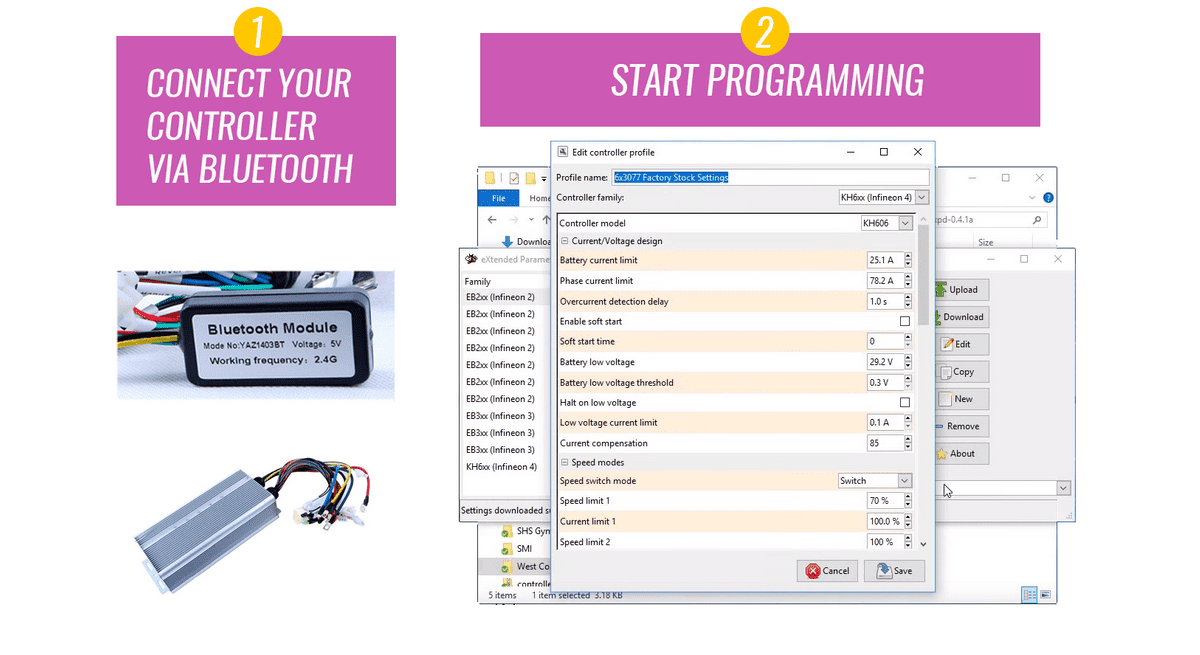The width and height of the screenshot is (1200, 655).
Task: Collapse the Current/Voltage design section
Action: tap(565, 241)
